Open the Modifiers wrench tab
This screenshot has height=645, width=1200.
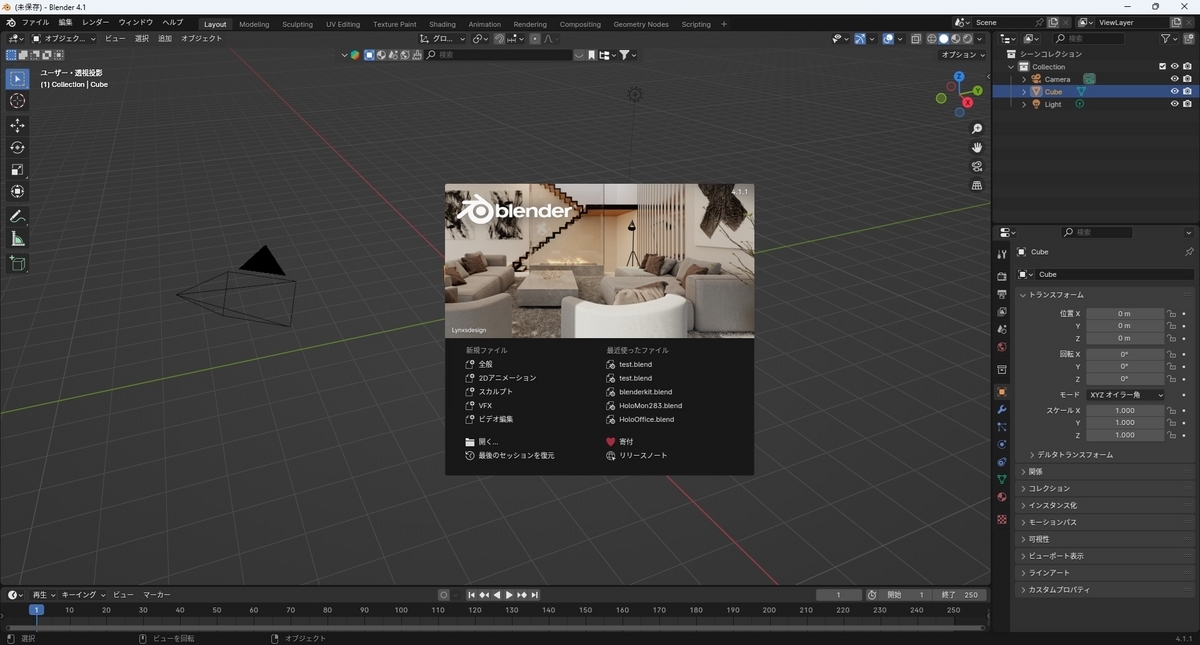point(1001,410)
